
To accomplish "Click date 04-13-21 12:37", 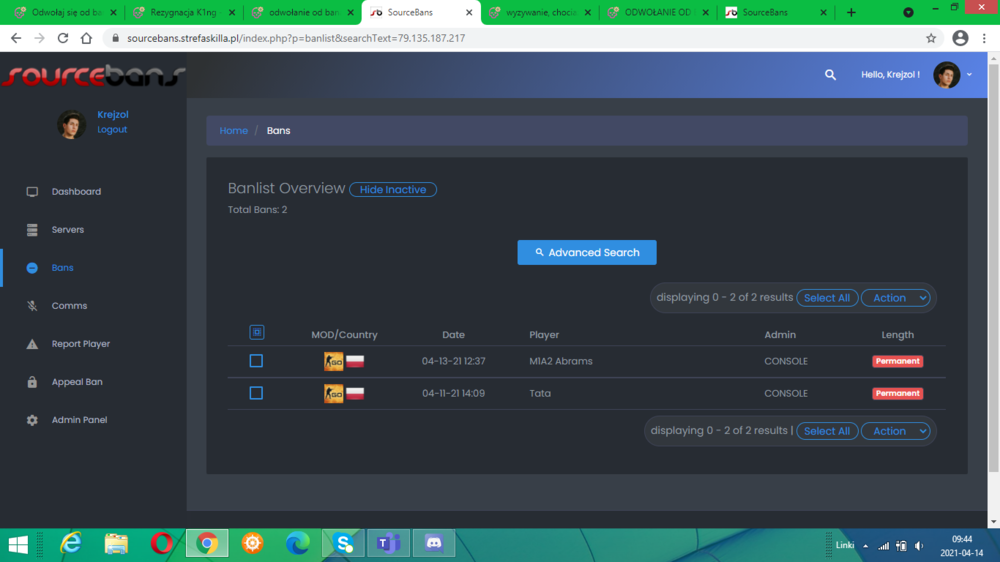I will (x=453, y=361).
